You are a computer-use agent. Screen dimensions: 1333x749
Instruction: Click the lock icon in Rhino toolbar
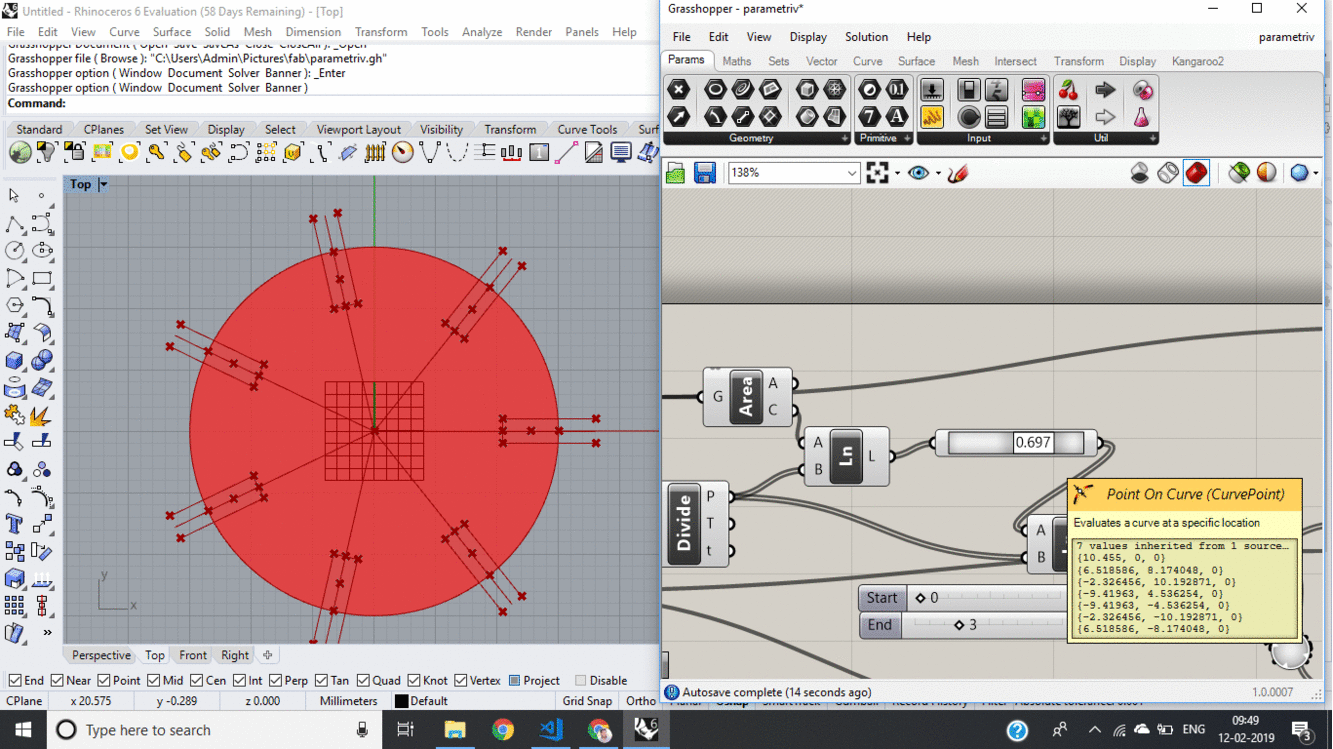[74, 153]
